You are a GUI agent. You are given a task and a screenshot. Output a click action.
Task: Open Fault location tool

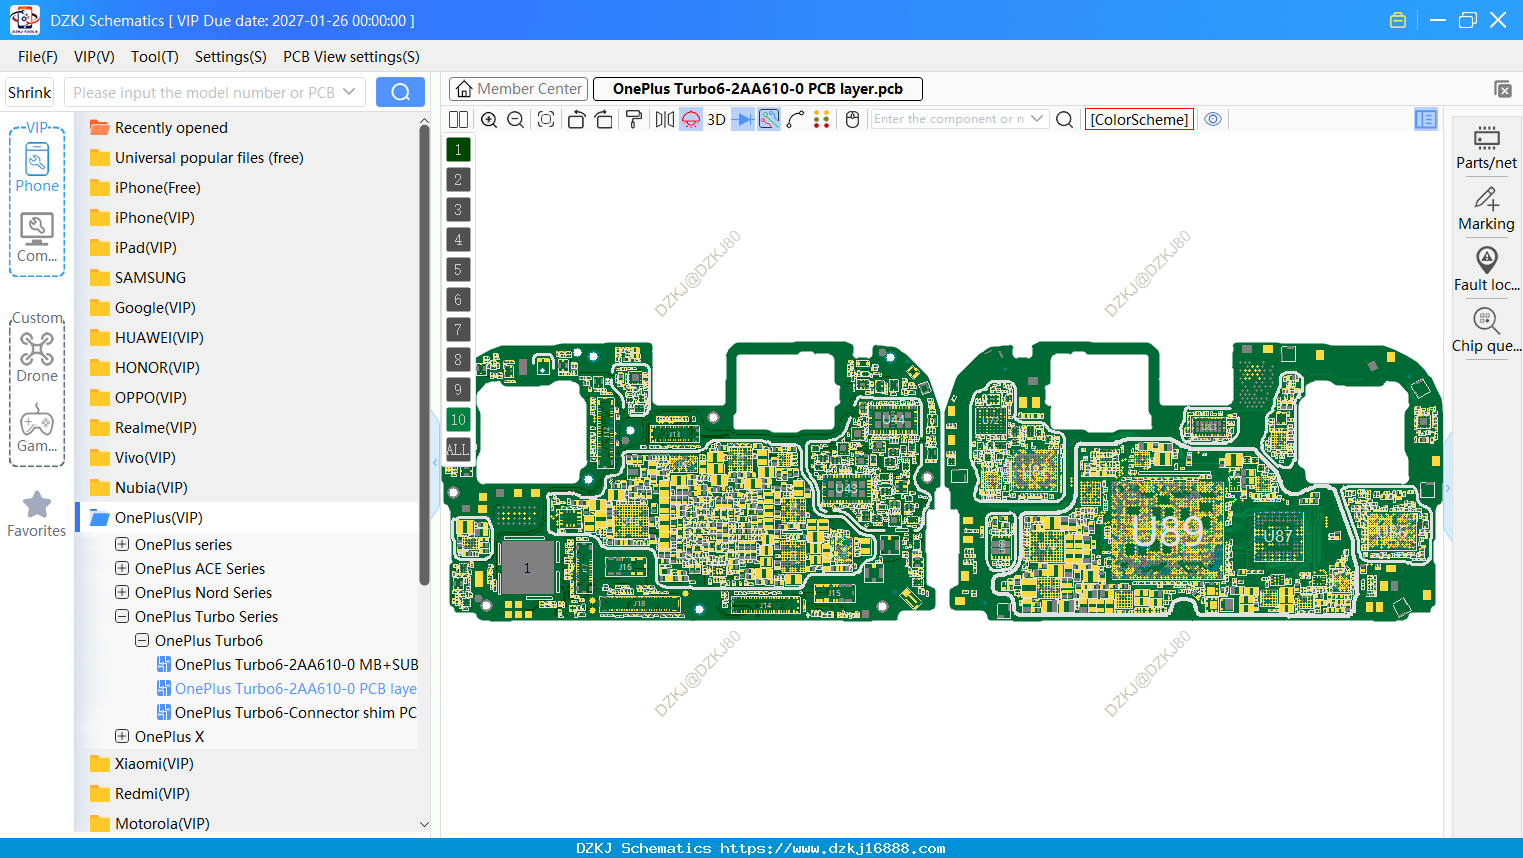(1486, 270)
